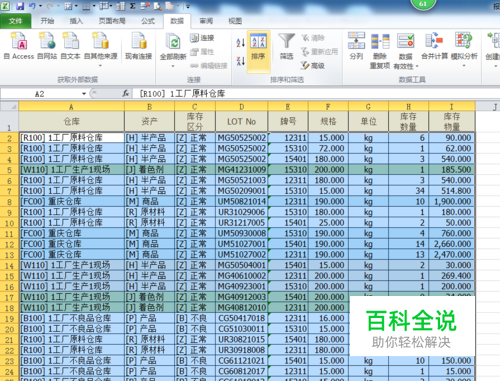Expand the 模拟分析 dropdown arrow

click(x=464, y=66)
